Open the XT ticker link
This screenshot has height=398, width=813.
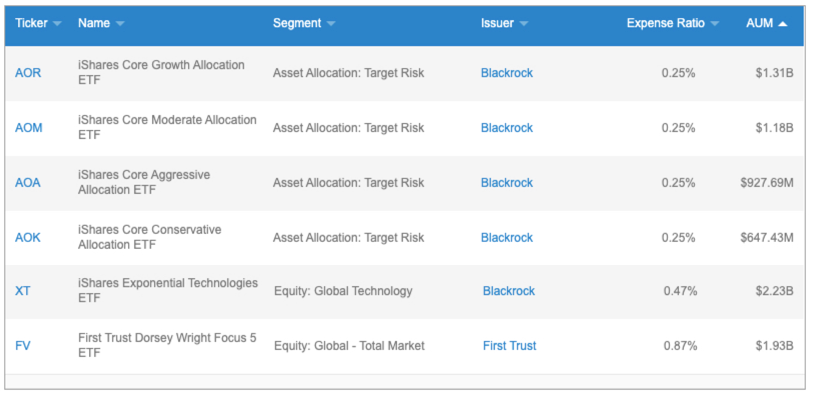[23, 291]
